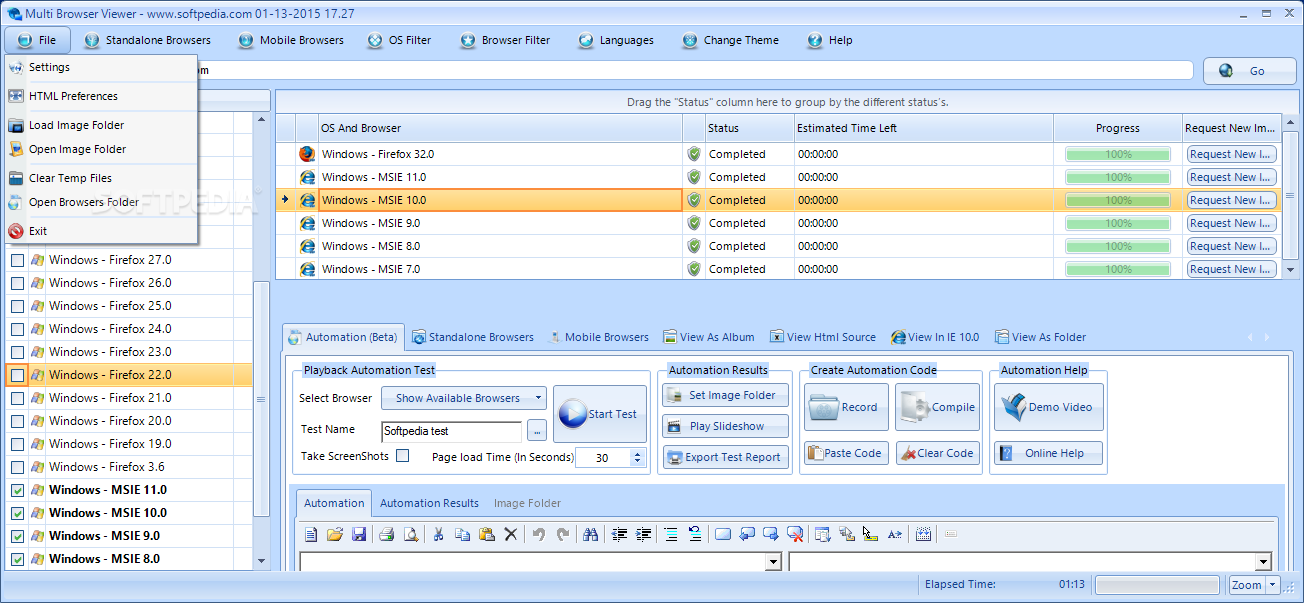Open the Show Available Browsers dropdown
The height and width of the screenshot is (603, 1304).
tap(464, 398)
